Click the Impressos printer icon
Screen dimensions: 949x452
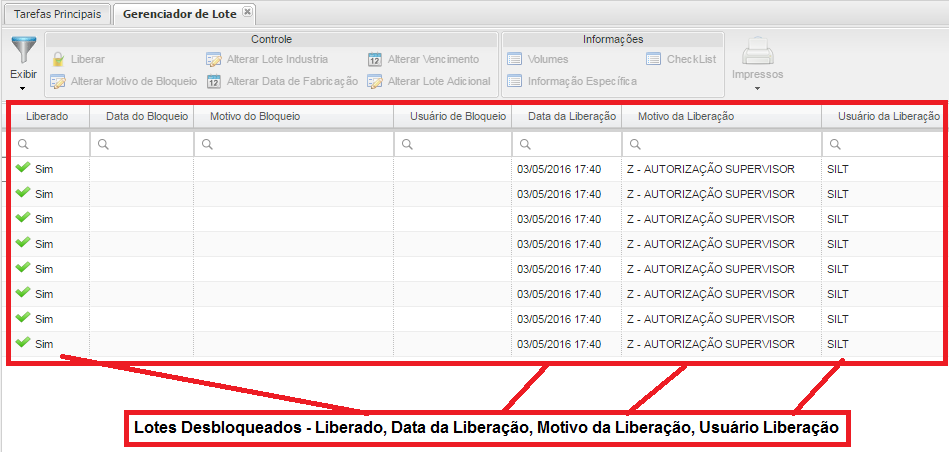(x=758, y=51)
